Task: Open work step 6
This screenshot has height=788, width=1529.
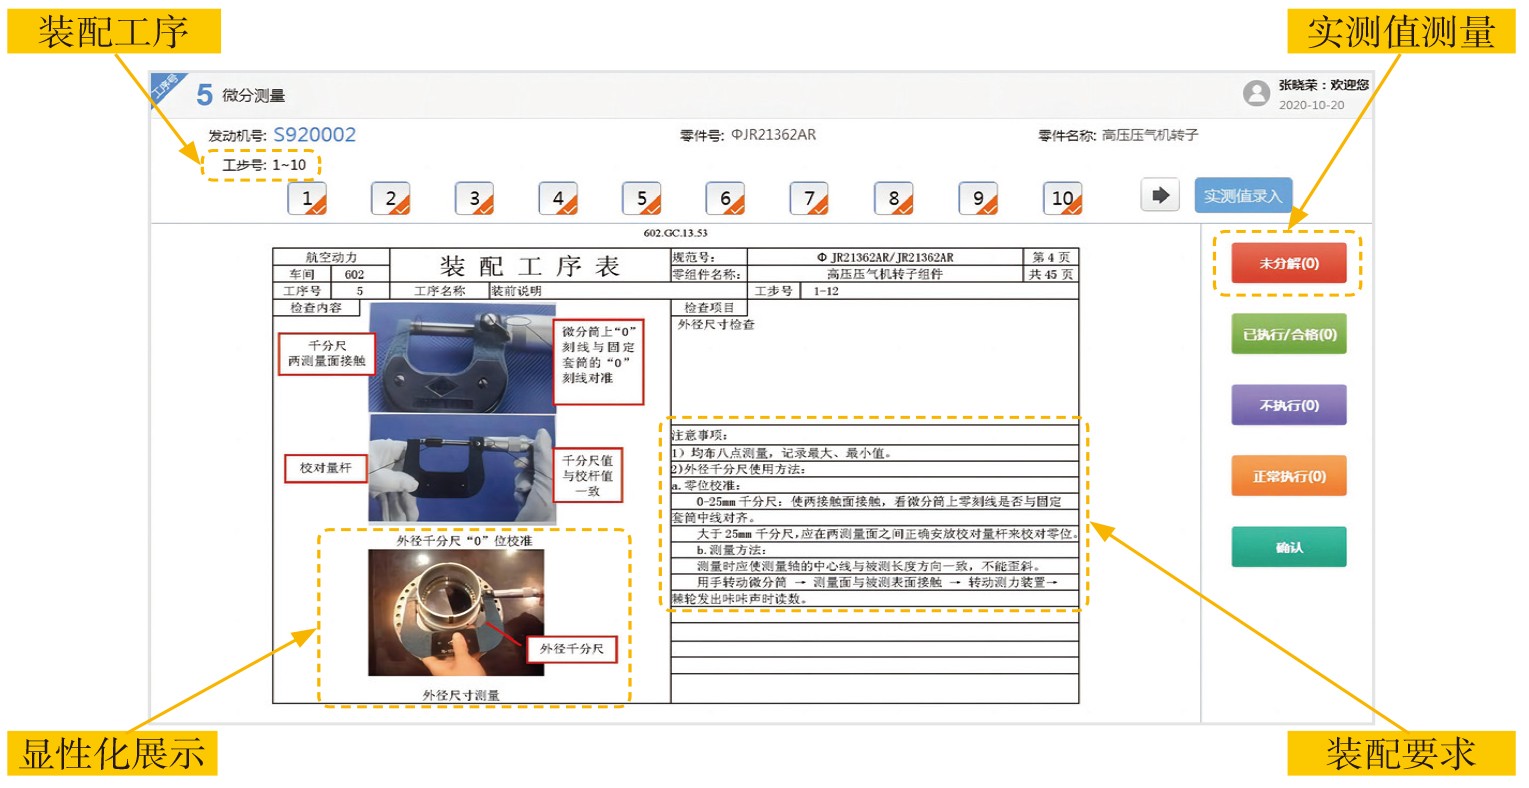Action: [726, 199]
